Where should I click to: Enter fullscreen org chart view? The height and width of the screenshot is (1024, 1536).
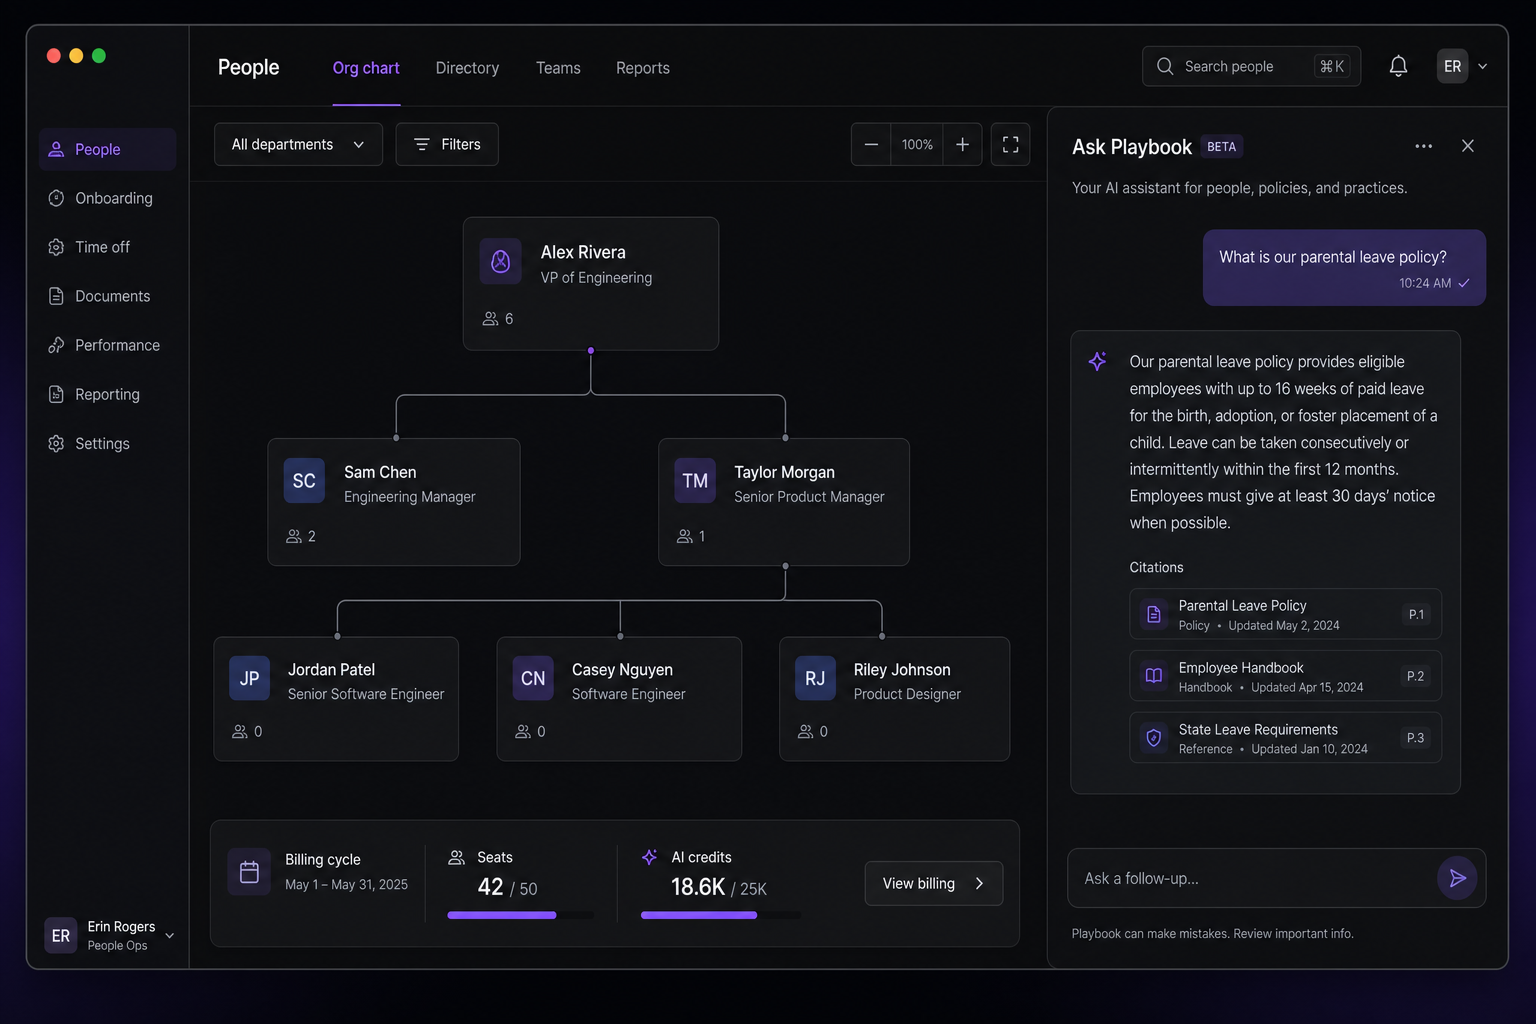point(1010,144)
